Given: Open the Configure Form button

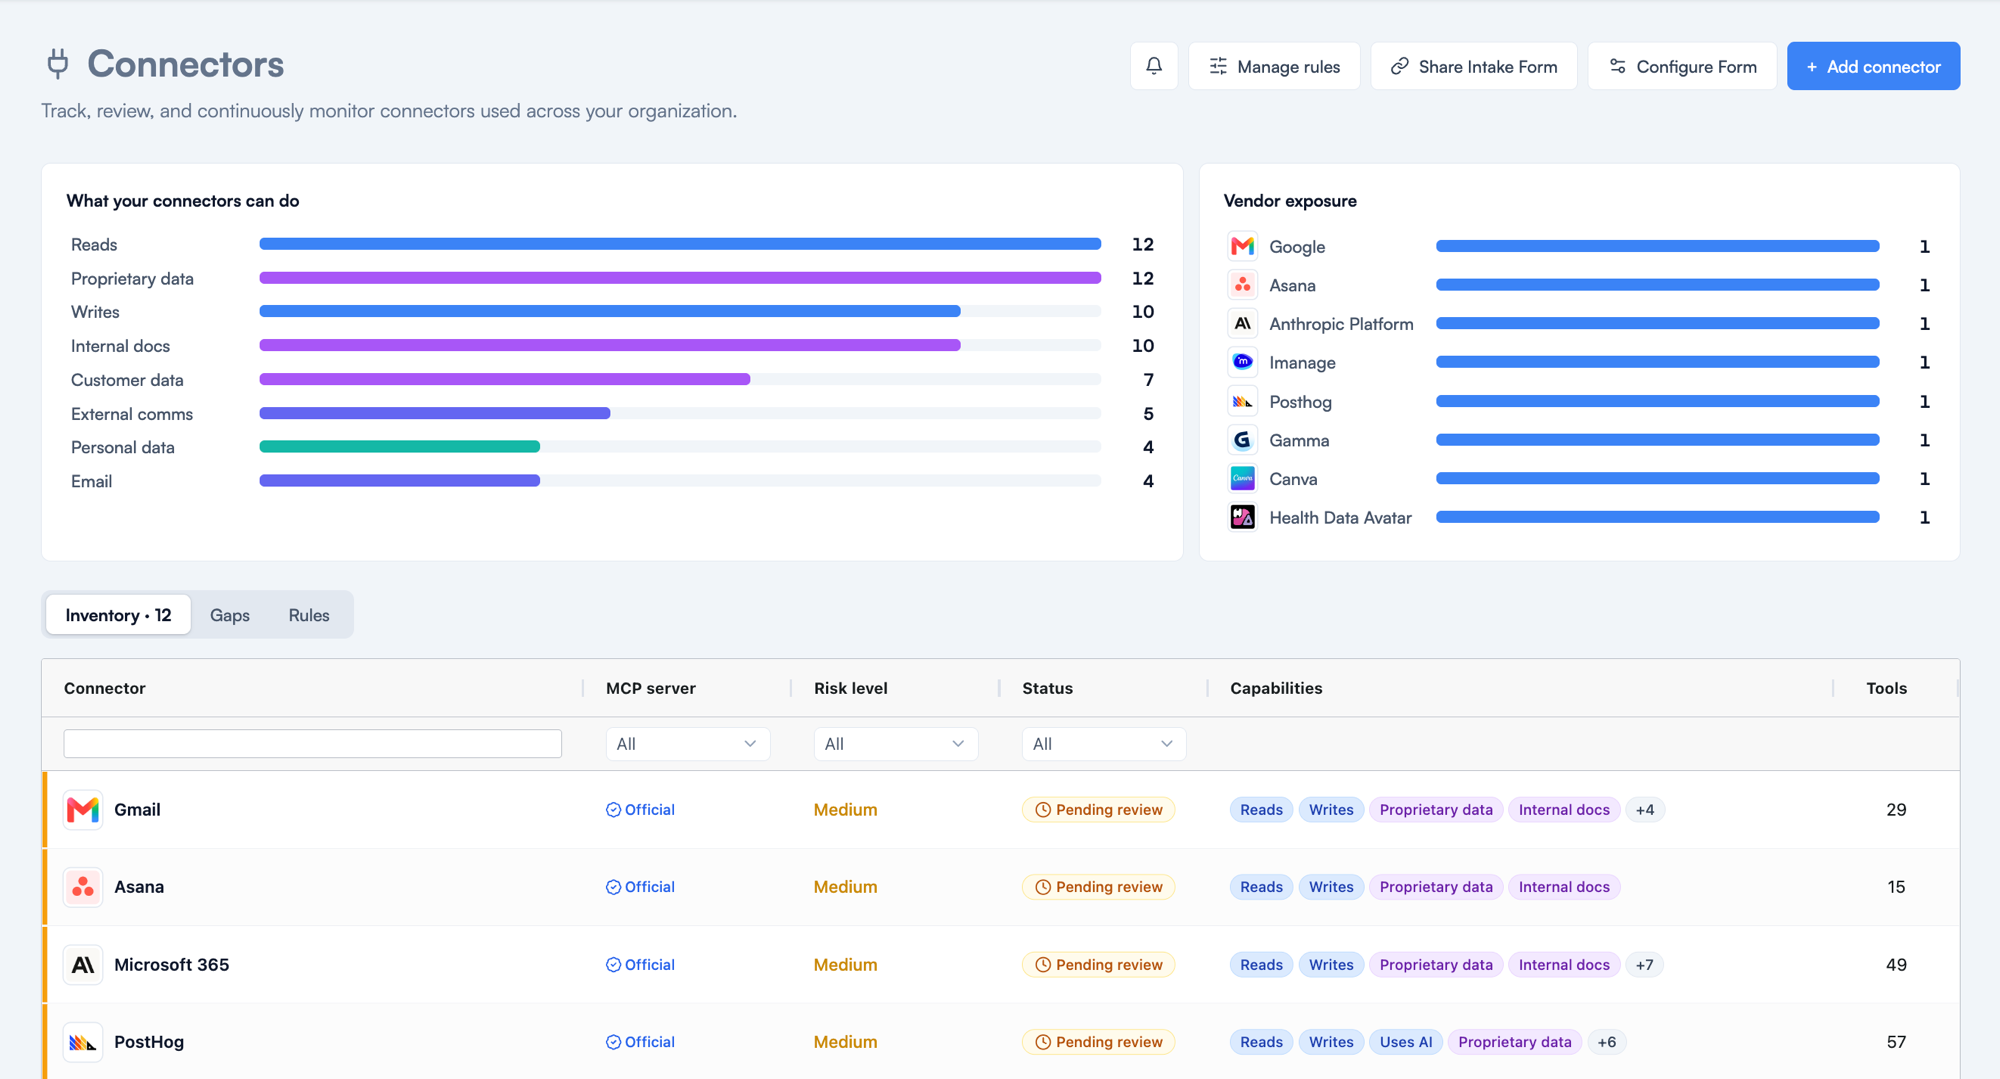Looking at the screenshot, I should pyautogui.click(x=1682, y=66).
